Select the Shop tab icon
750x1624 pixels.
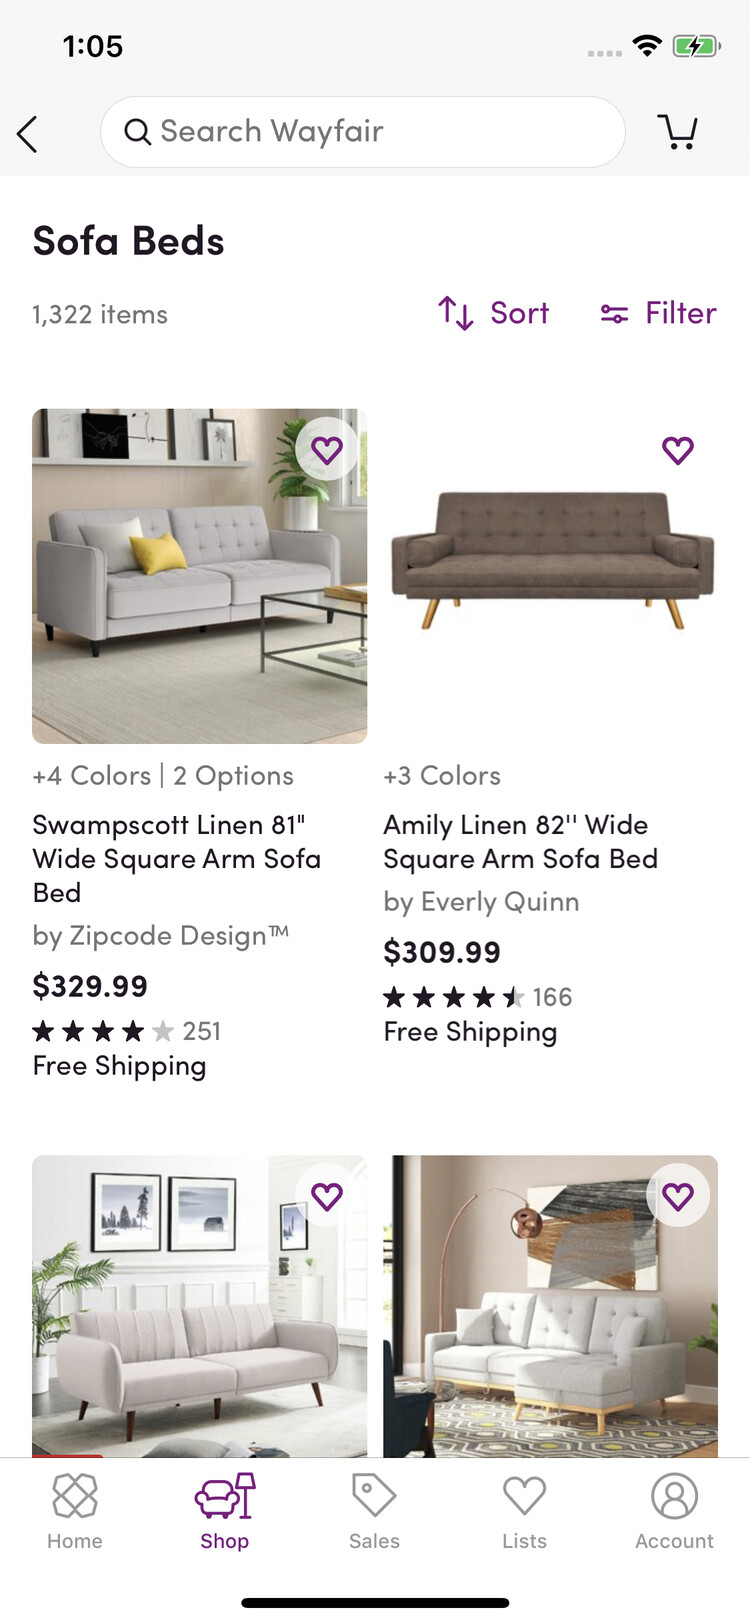225,1497
